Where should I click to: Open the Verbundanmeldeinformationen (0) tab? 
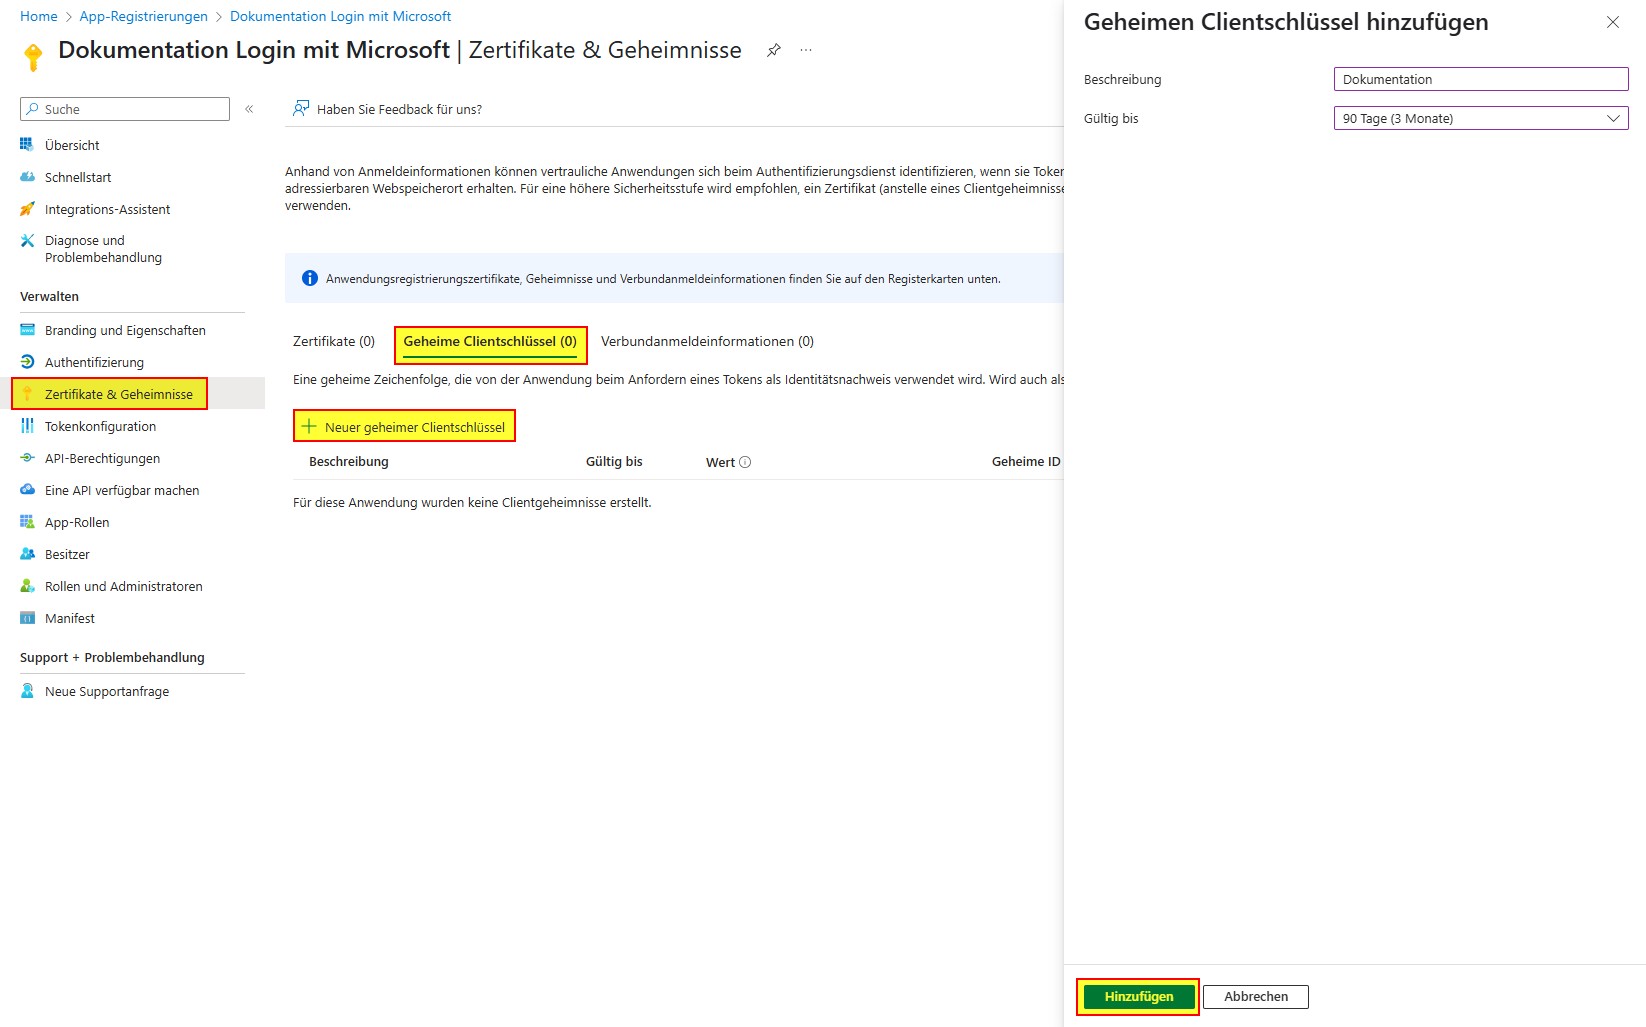pos(707,341)
